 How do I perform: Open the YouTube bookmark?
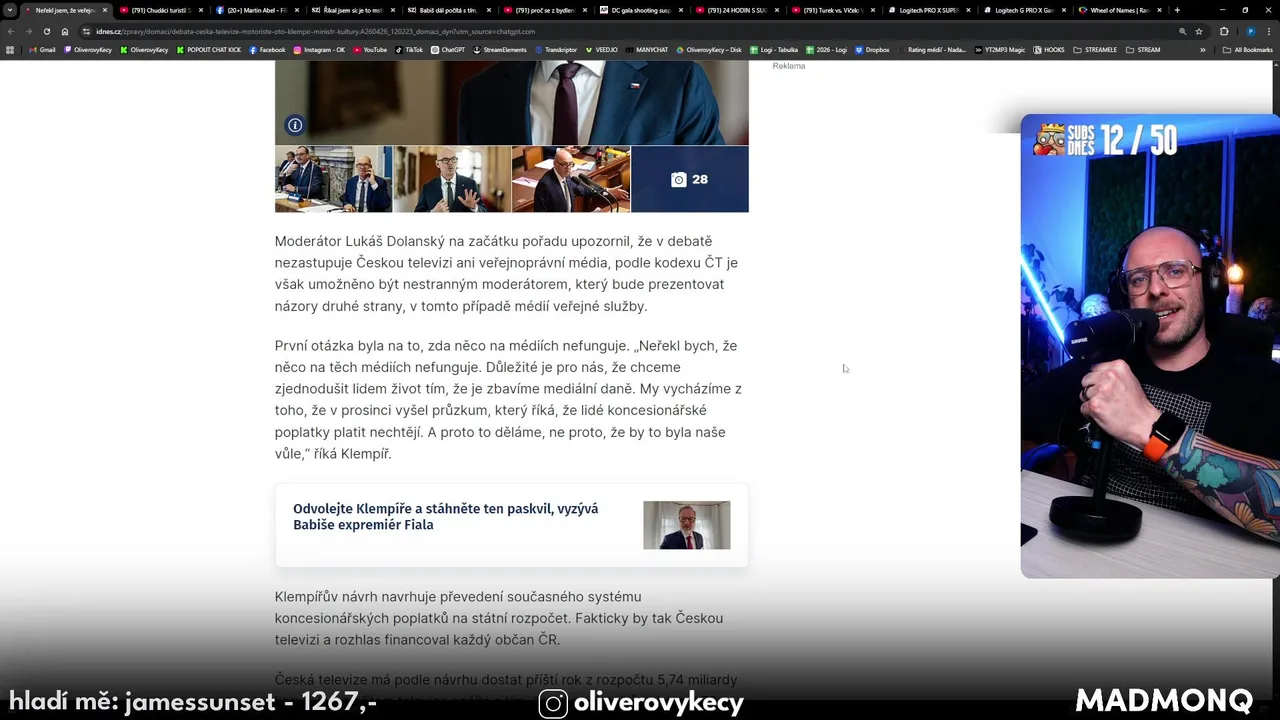[370, 49]
